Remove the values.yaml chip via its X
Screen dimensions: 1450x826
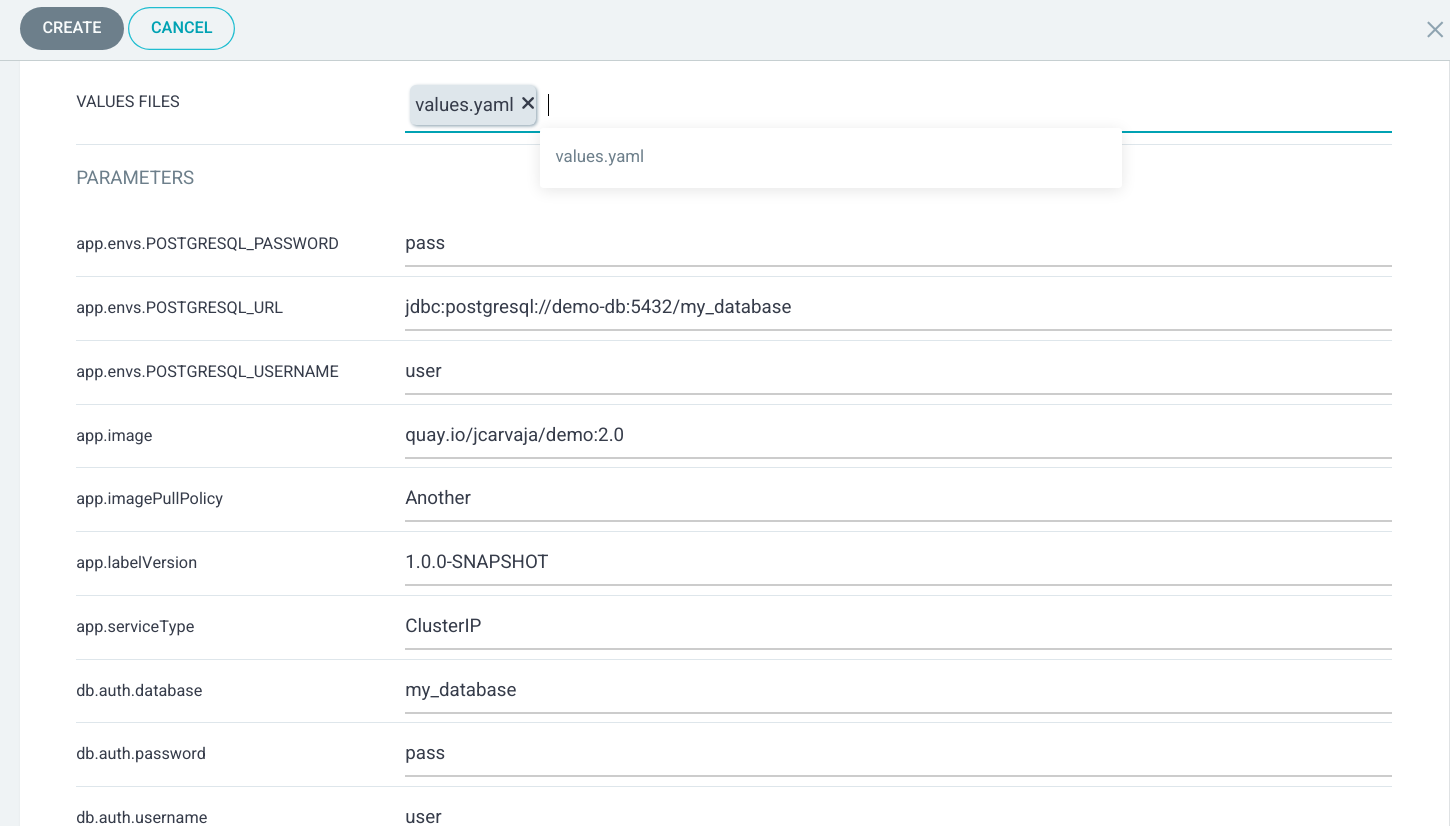528,103
